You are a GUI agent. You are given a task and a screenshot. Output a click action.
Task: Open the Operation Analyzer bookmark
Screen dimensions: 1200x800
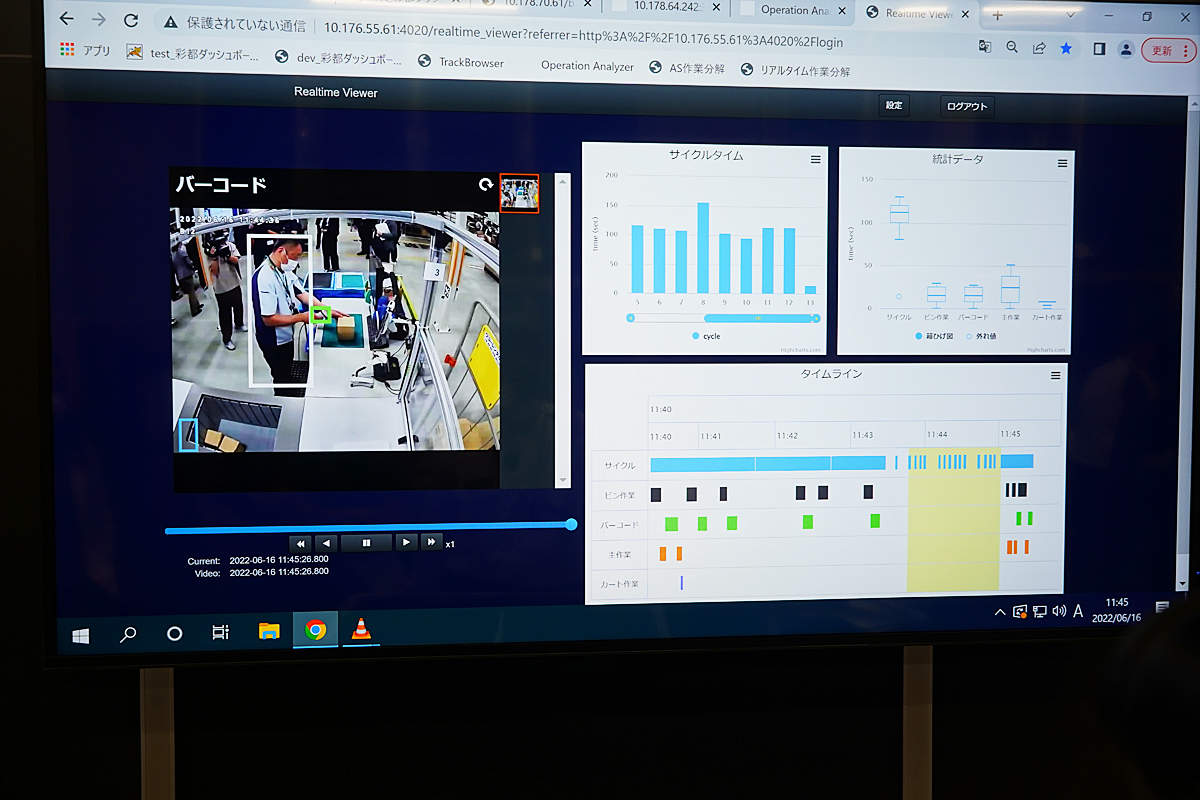(x=587, y=66)
